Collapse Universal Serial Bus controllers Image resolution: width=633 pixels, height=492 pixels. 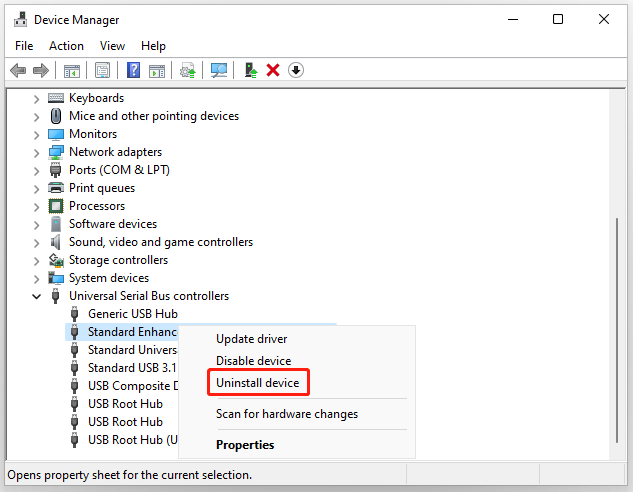coord(37,296)
